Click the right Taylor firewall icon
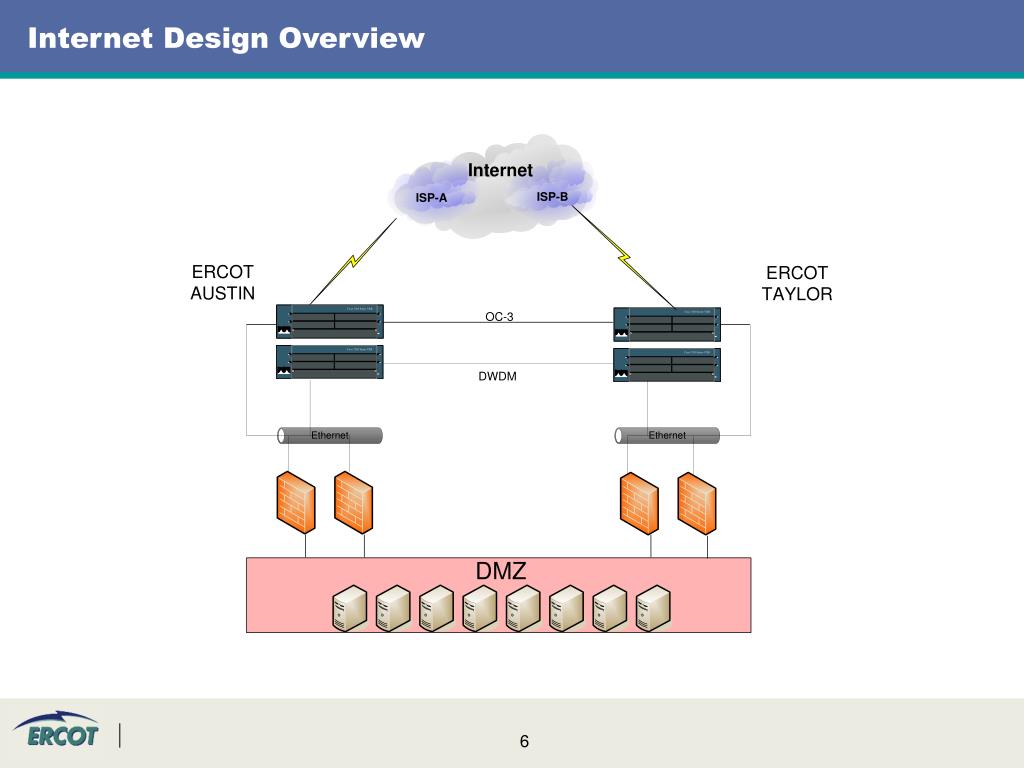Image resolution: width=1024 pixels, height=768 pixels. (697, 504)
